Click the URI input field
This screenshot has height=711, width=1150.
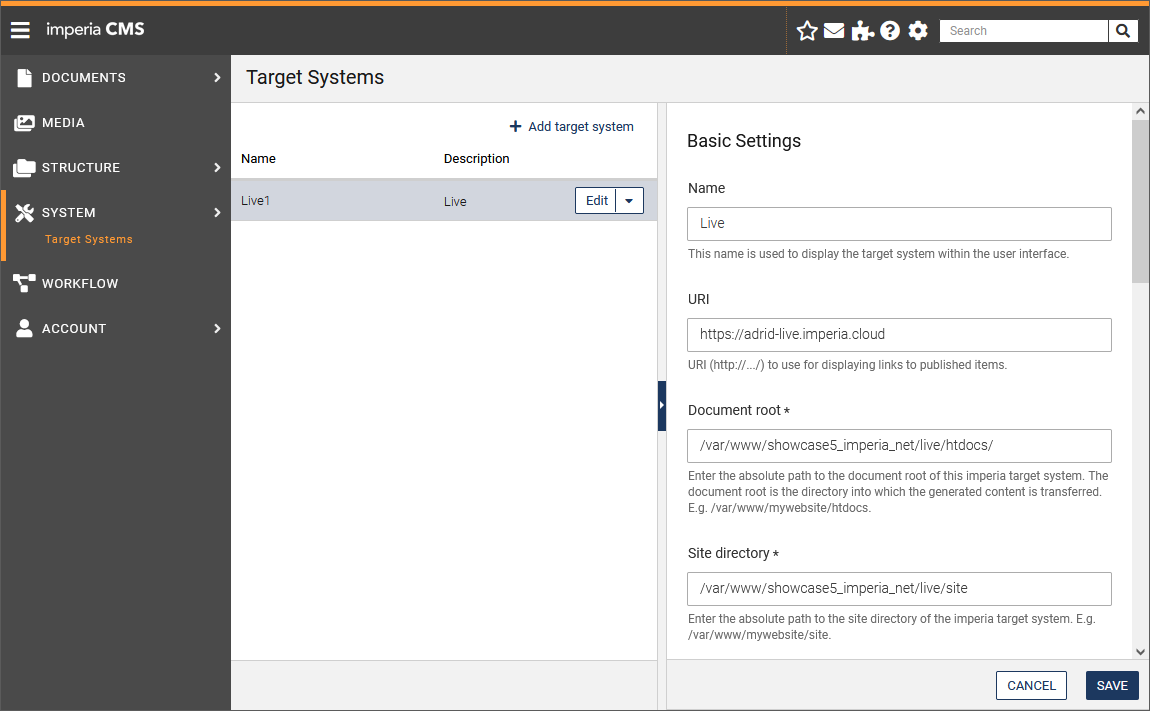tap(899, 335)
